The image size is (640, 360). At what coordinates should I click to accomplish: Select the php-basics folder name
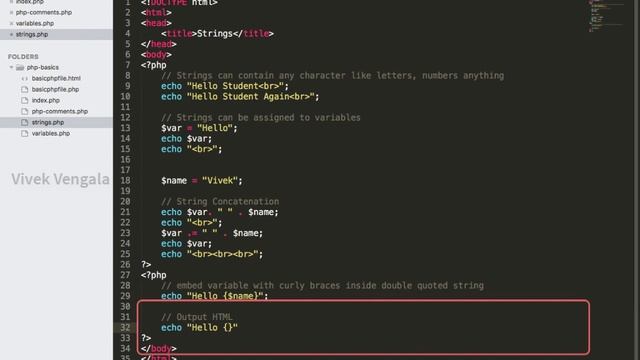pyautogui.click(x=43, y=67)
